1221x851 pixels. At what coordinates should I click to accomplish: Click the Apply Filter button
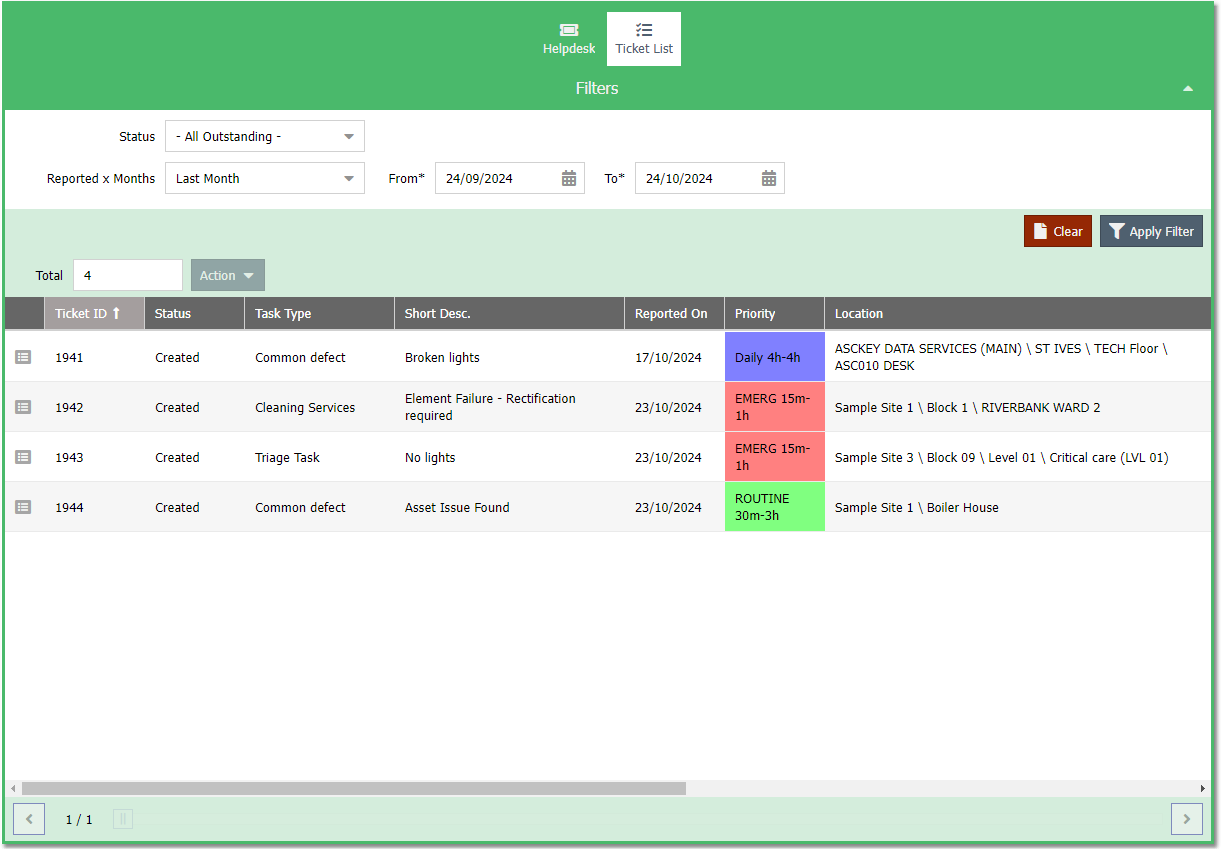(x=1151, y=231)
